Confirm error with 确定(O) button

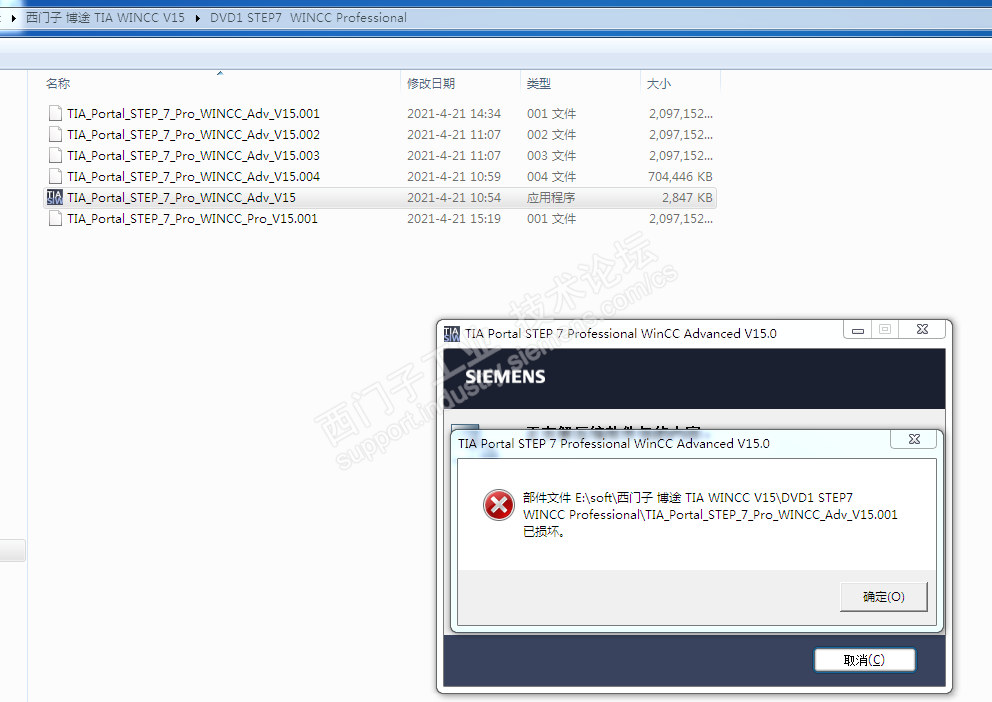[883, 596]
